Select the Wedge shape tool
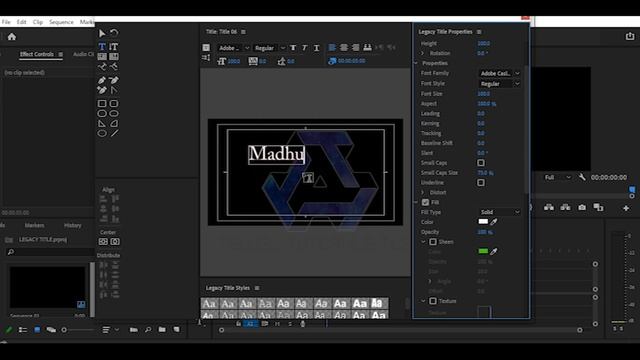 point(102,123)
